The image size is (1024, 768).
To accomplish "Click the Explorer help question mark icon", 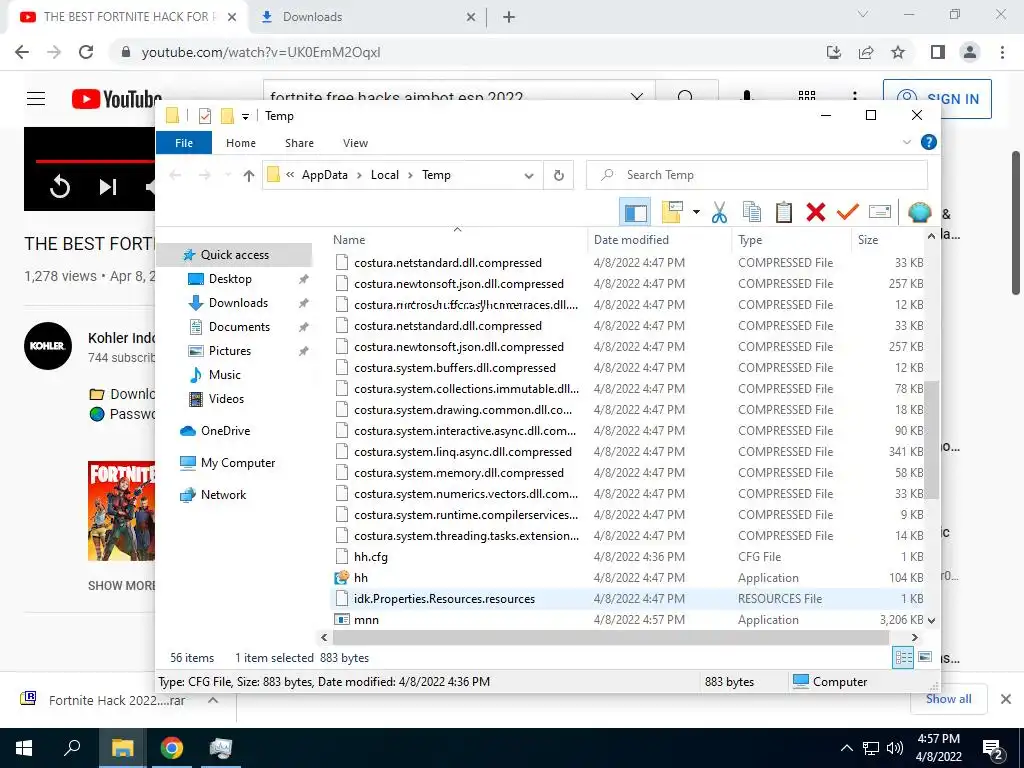I will coord(928,142).
